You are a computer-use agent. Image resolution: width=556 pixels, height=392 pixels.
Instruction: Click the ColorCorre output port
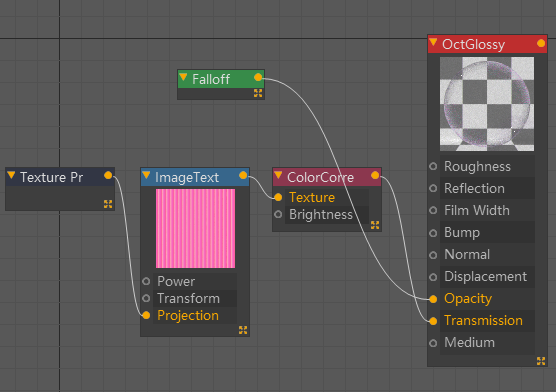(375, 175)
